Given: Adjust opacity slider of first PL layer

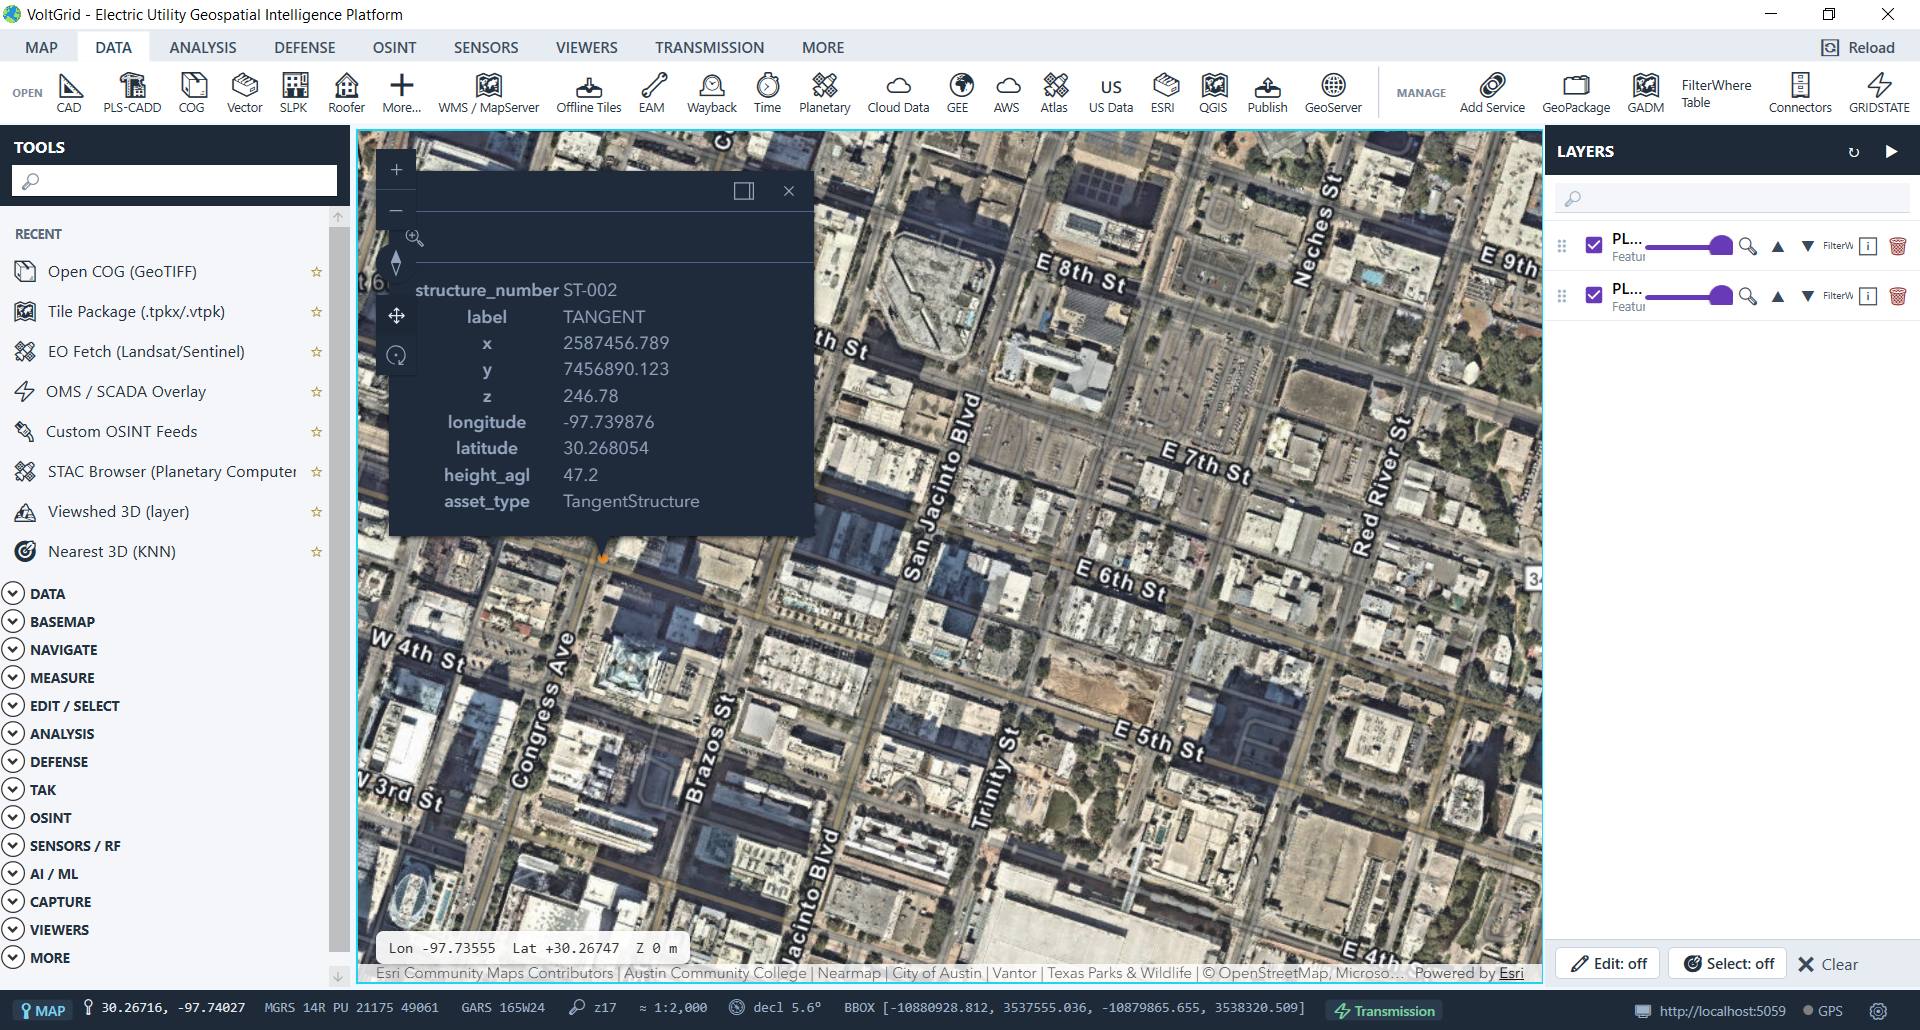Looking at the screenshot, I should pos(1689,245).
